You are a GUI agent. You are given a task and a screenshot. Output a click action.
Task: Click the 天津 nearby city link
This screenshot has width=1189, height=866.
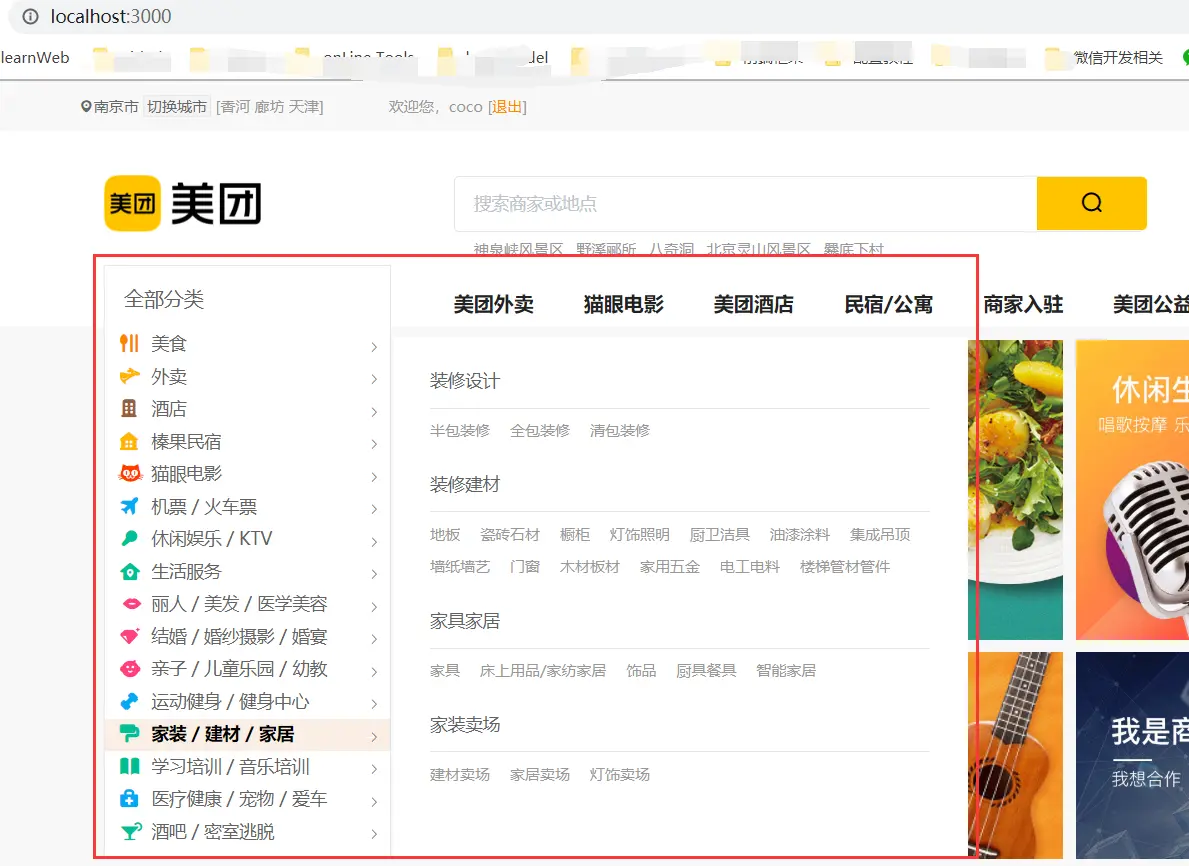click(x=303, y=107)
